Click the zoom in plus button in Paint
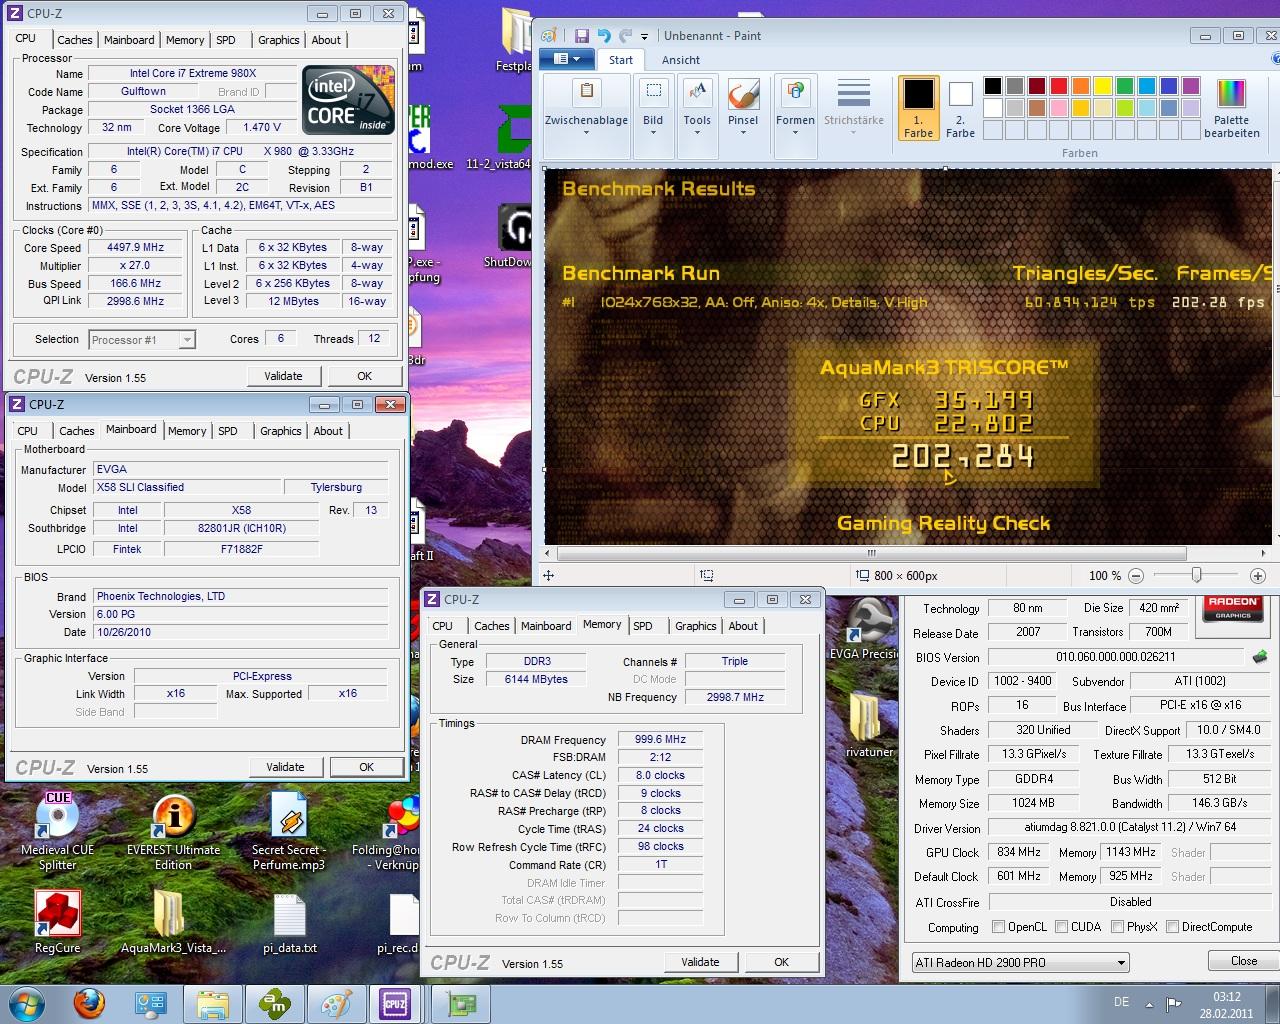 (1258, 575)
